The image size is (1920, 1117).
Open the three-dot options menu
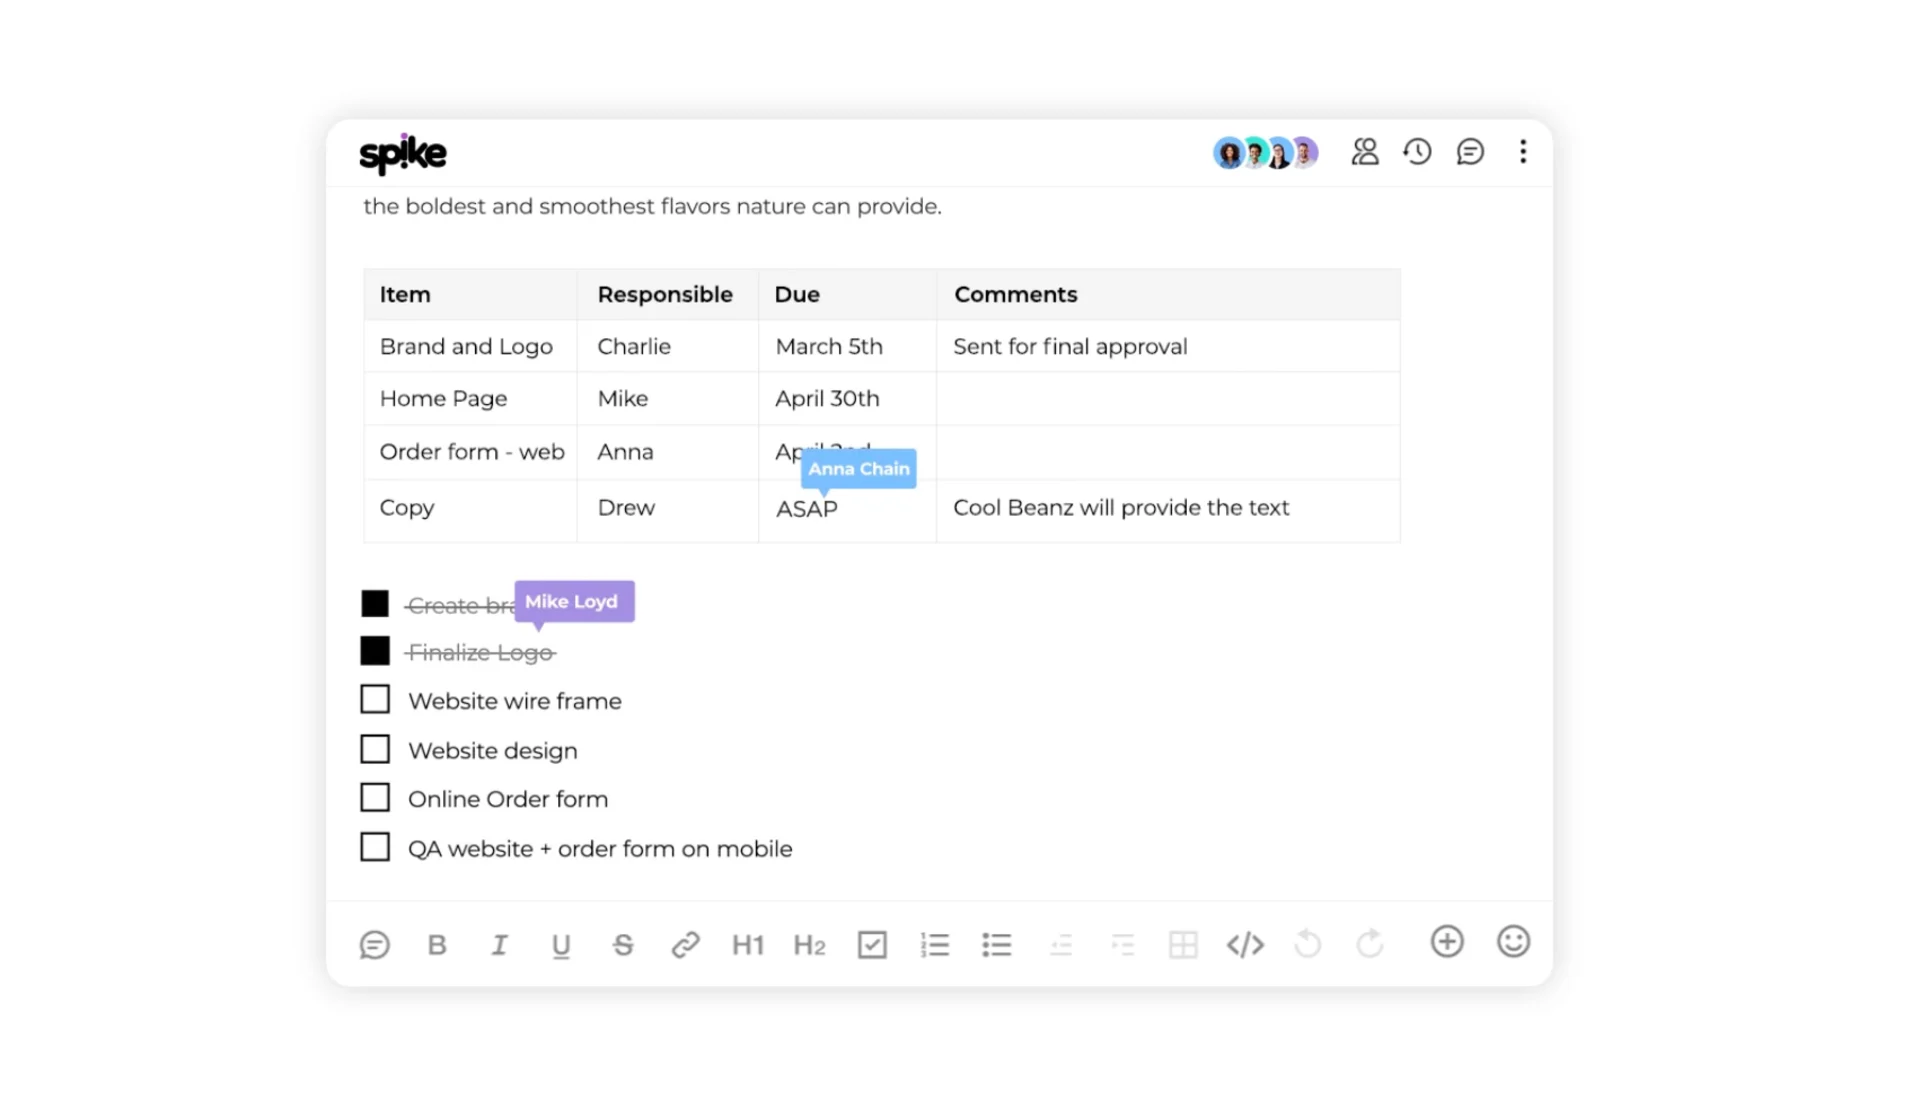[1522, 151]
